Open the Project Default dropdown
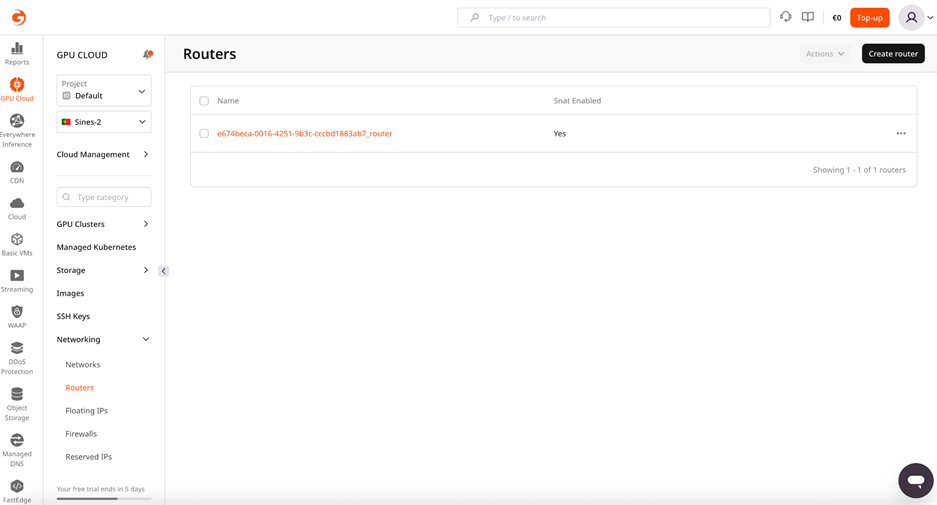Image resolution: width=937 pixels, height=505 pixels. (104, 90)
